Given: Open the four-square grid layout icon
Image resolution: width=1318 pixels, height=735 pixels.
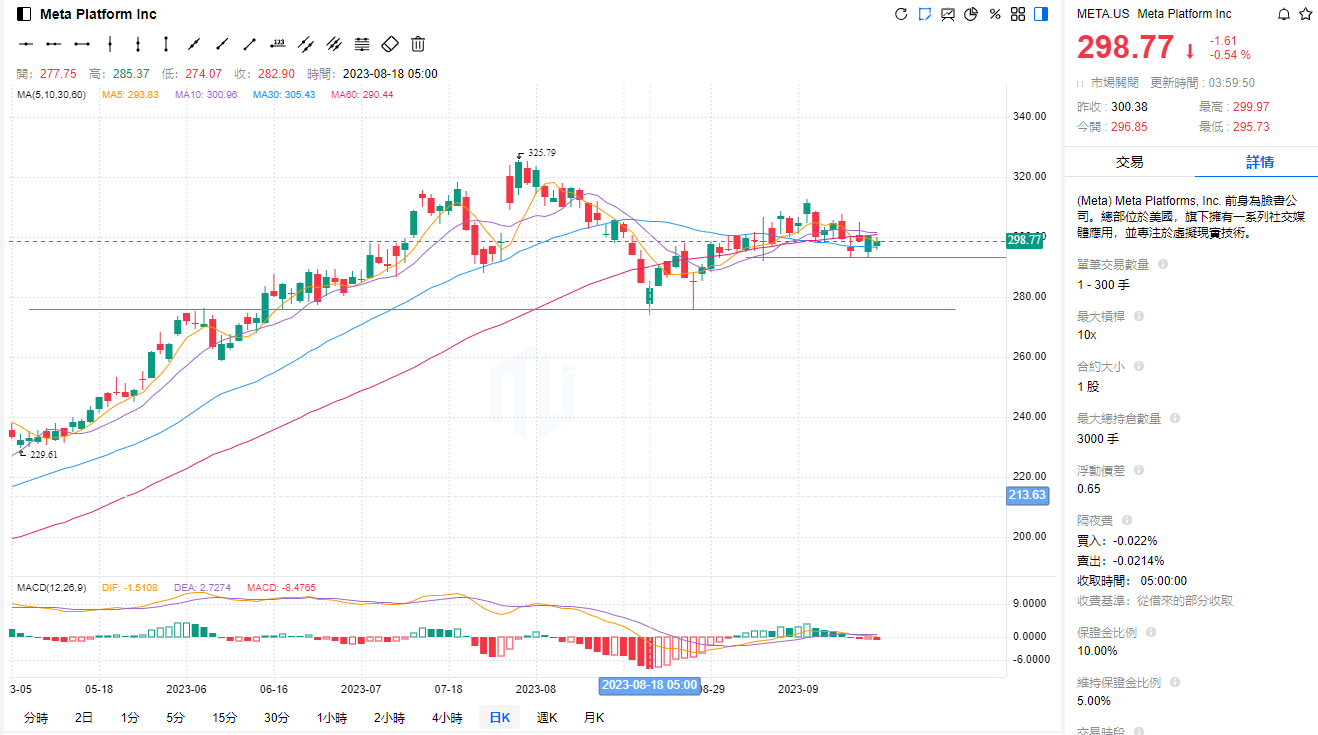Looking at the screenshot, I should [x=1018, y=14].
